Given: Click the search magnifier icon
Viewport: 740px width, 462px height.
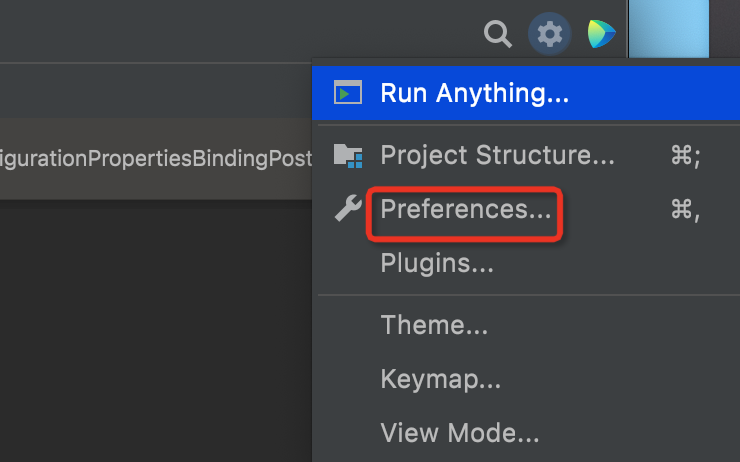Looking at the screenshot, I should coord(497,34).
